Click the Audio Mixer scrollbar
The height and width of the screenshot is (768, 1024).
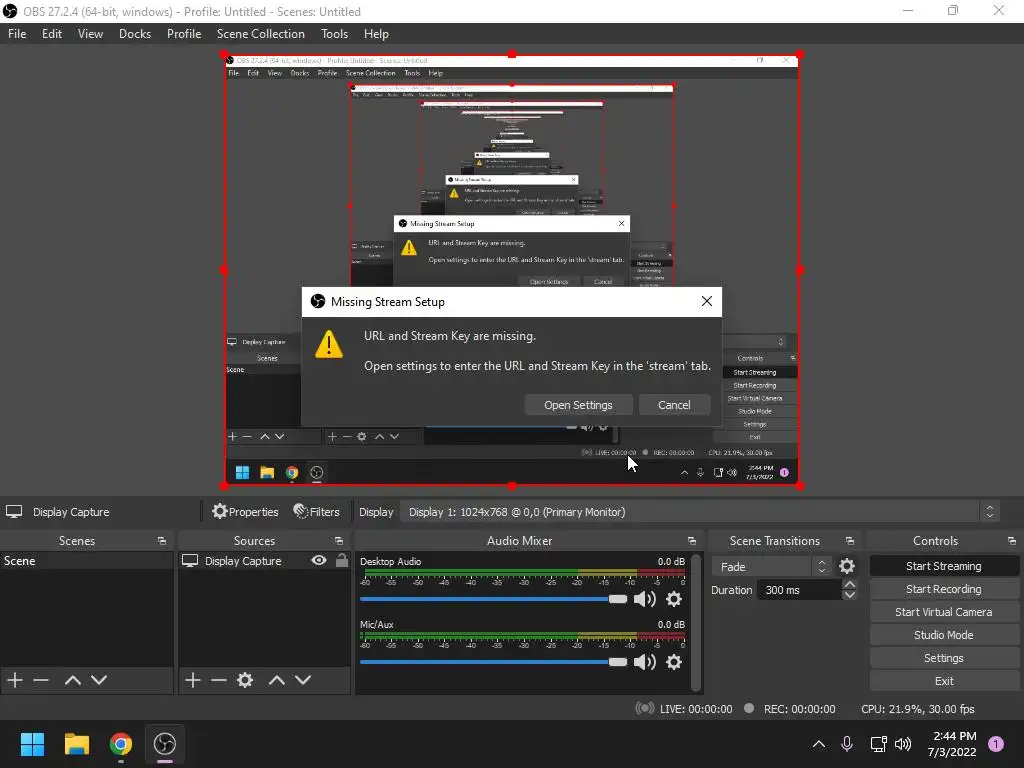[x=696, y=622]
